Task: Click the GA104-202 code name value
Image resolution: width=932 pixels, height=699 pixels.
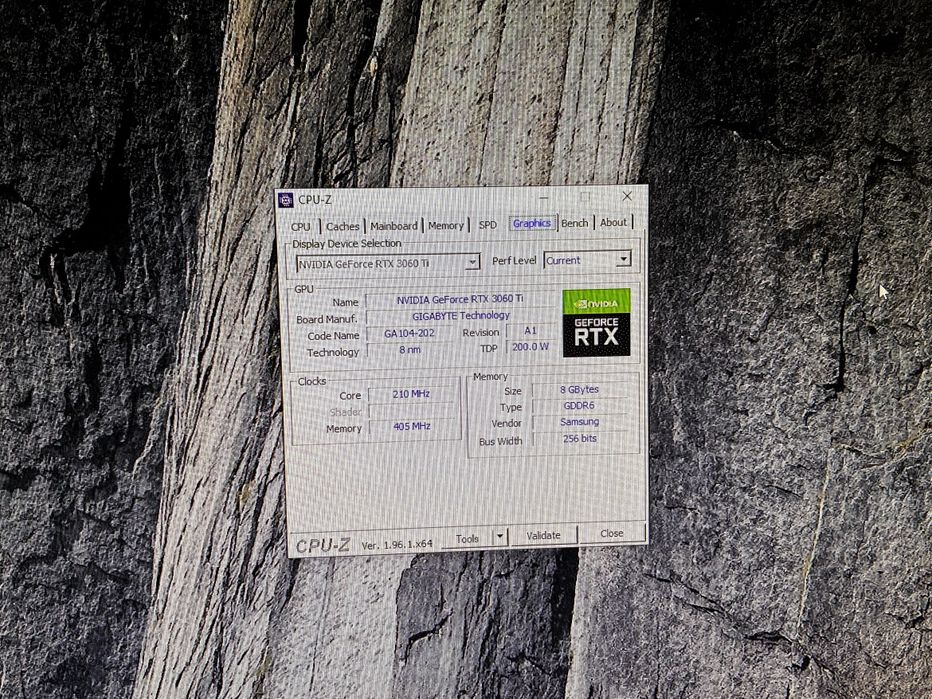Action: pos(409,333)
